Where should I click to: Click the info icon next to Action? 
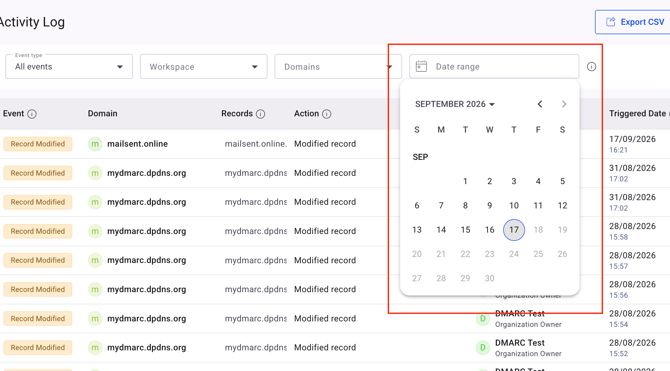pos(326,114)
